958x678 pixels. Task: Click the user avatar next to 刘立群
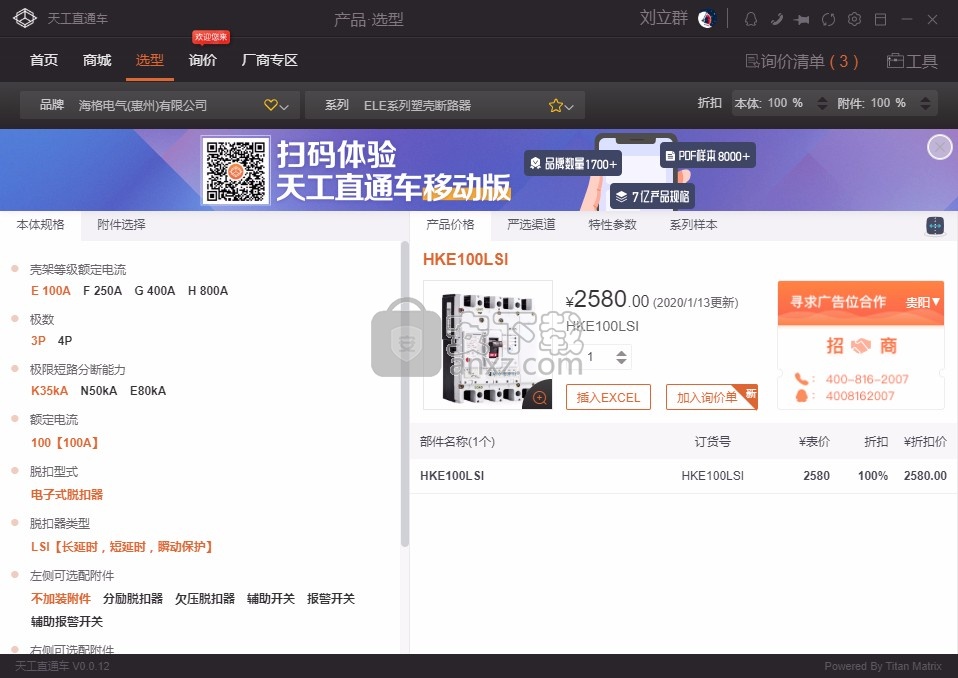[707, 19]
